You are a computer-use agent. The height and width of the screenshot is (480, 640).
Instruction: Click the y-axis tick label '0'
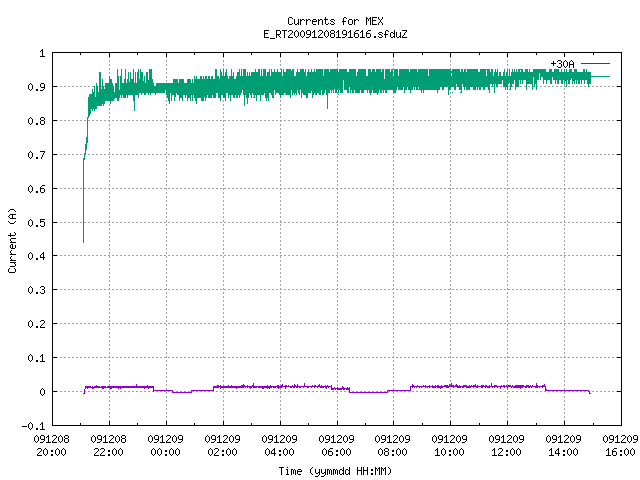[x=42, y=392]
